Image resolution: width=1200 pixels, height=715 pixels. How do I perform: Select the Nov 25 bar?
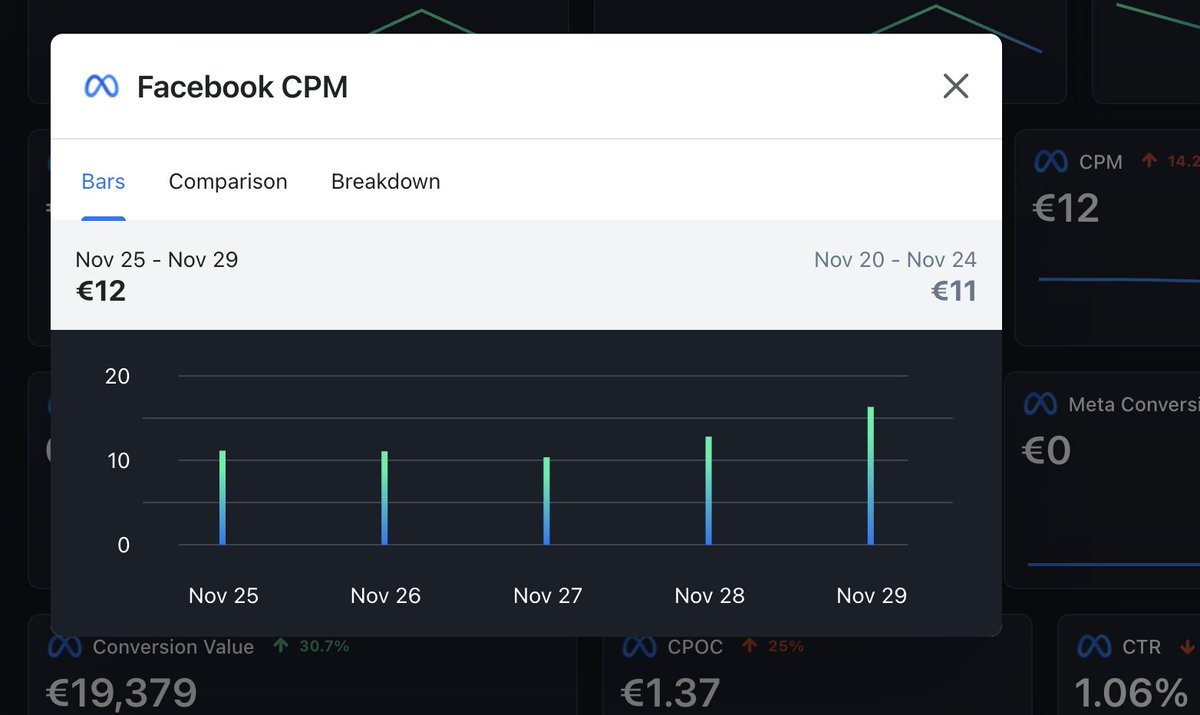pos(223,498)
